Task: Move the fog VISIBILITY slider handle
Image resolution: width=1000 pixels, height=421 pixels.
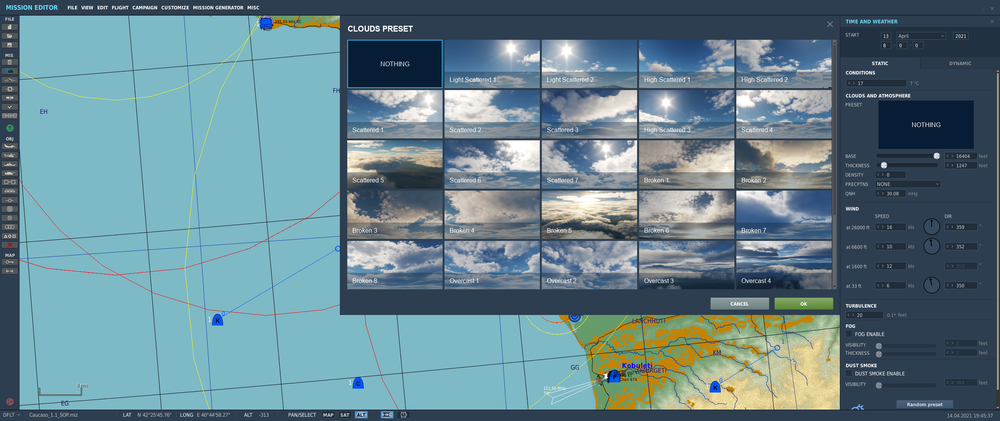Action: tap(879, 346)
